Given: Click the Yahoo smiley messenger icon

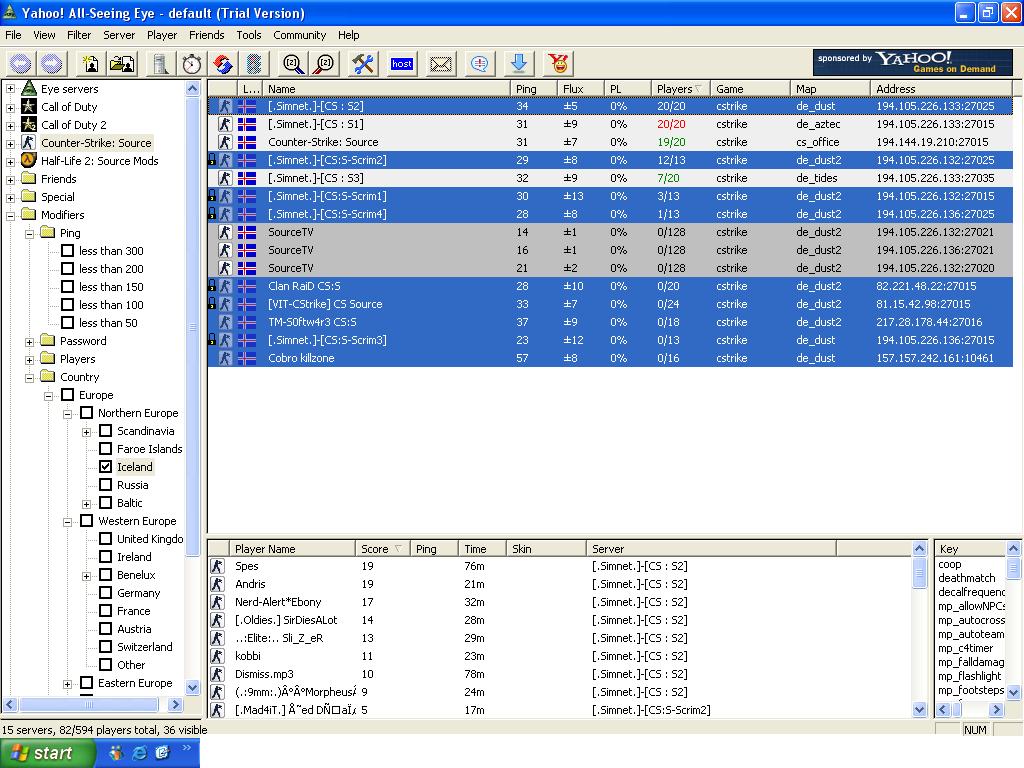Looking at the screenshot, I should [558, 63].
